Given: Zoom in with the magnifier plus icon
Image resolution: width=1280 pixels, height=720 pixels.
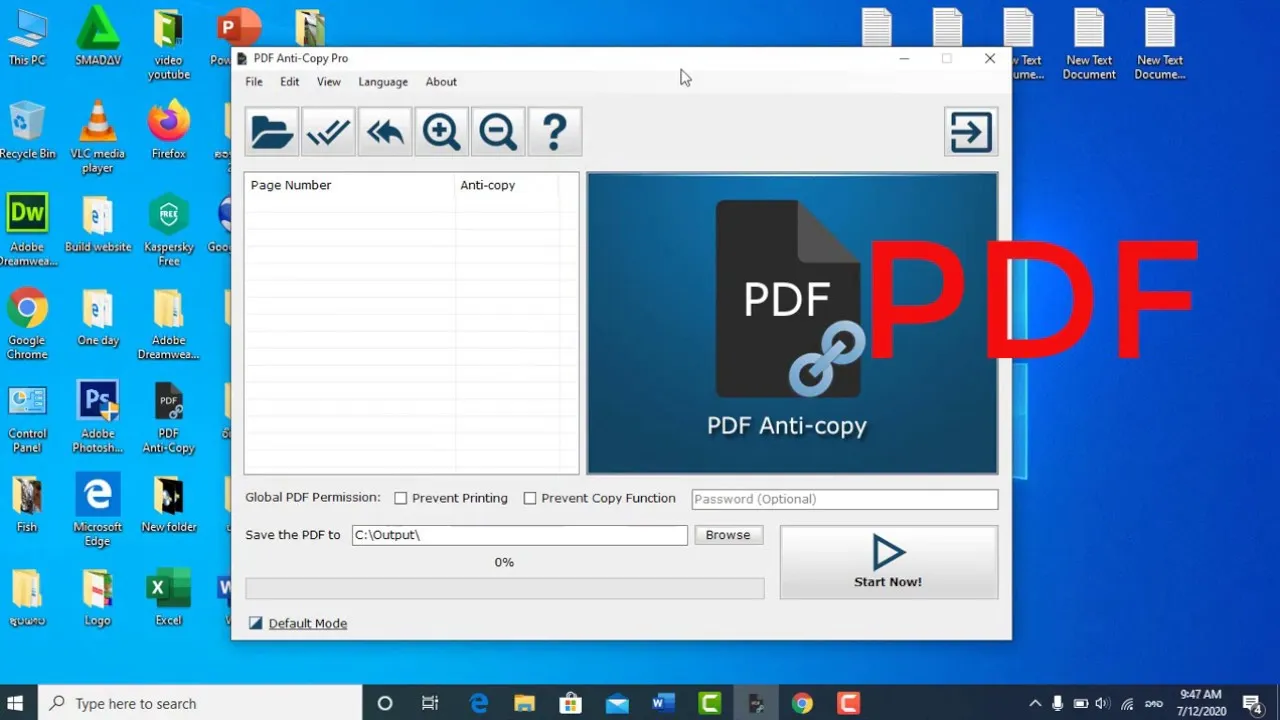Looking at the screenshot, I should (x=441, y=132).
